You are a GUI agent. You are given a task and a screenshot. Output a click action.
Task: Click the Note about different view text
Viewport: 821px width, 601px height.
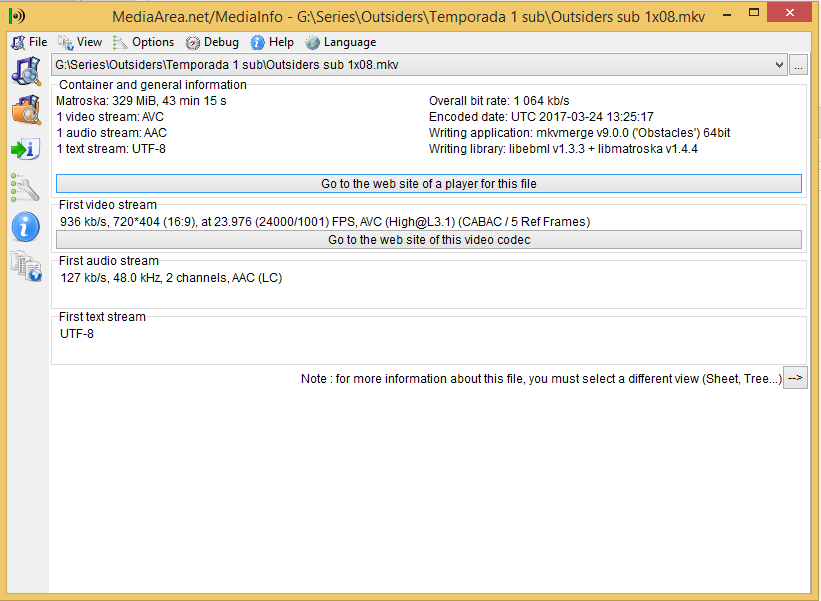[541, 379]
